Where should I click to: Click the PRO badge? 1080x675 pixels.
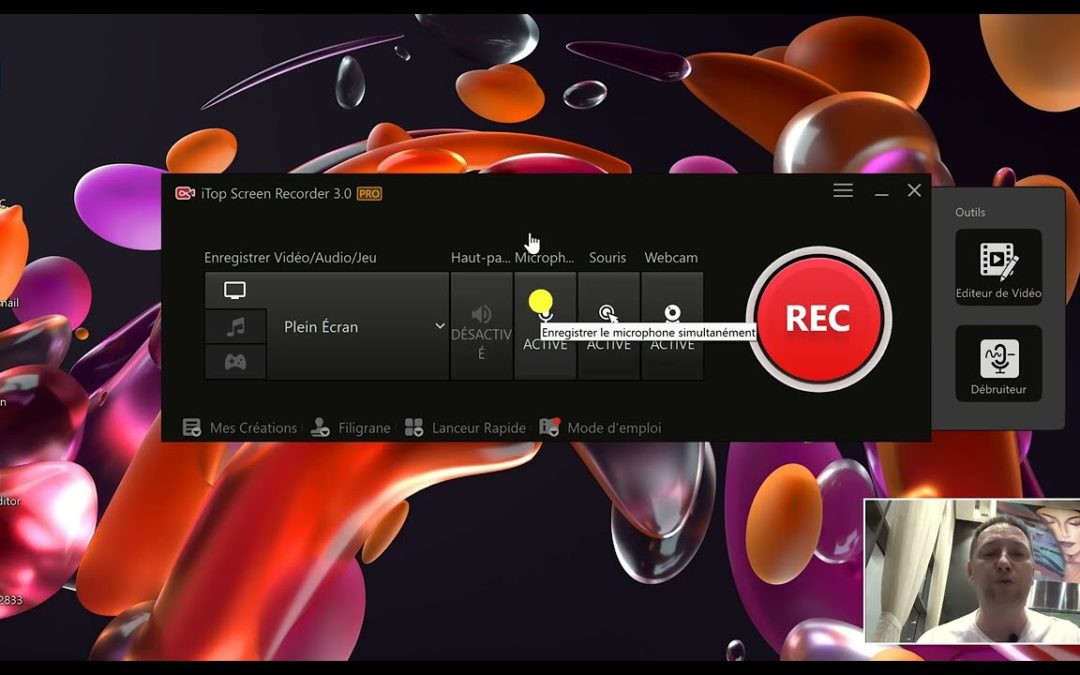(x=369, y=194)
